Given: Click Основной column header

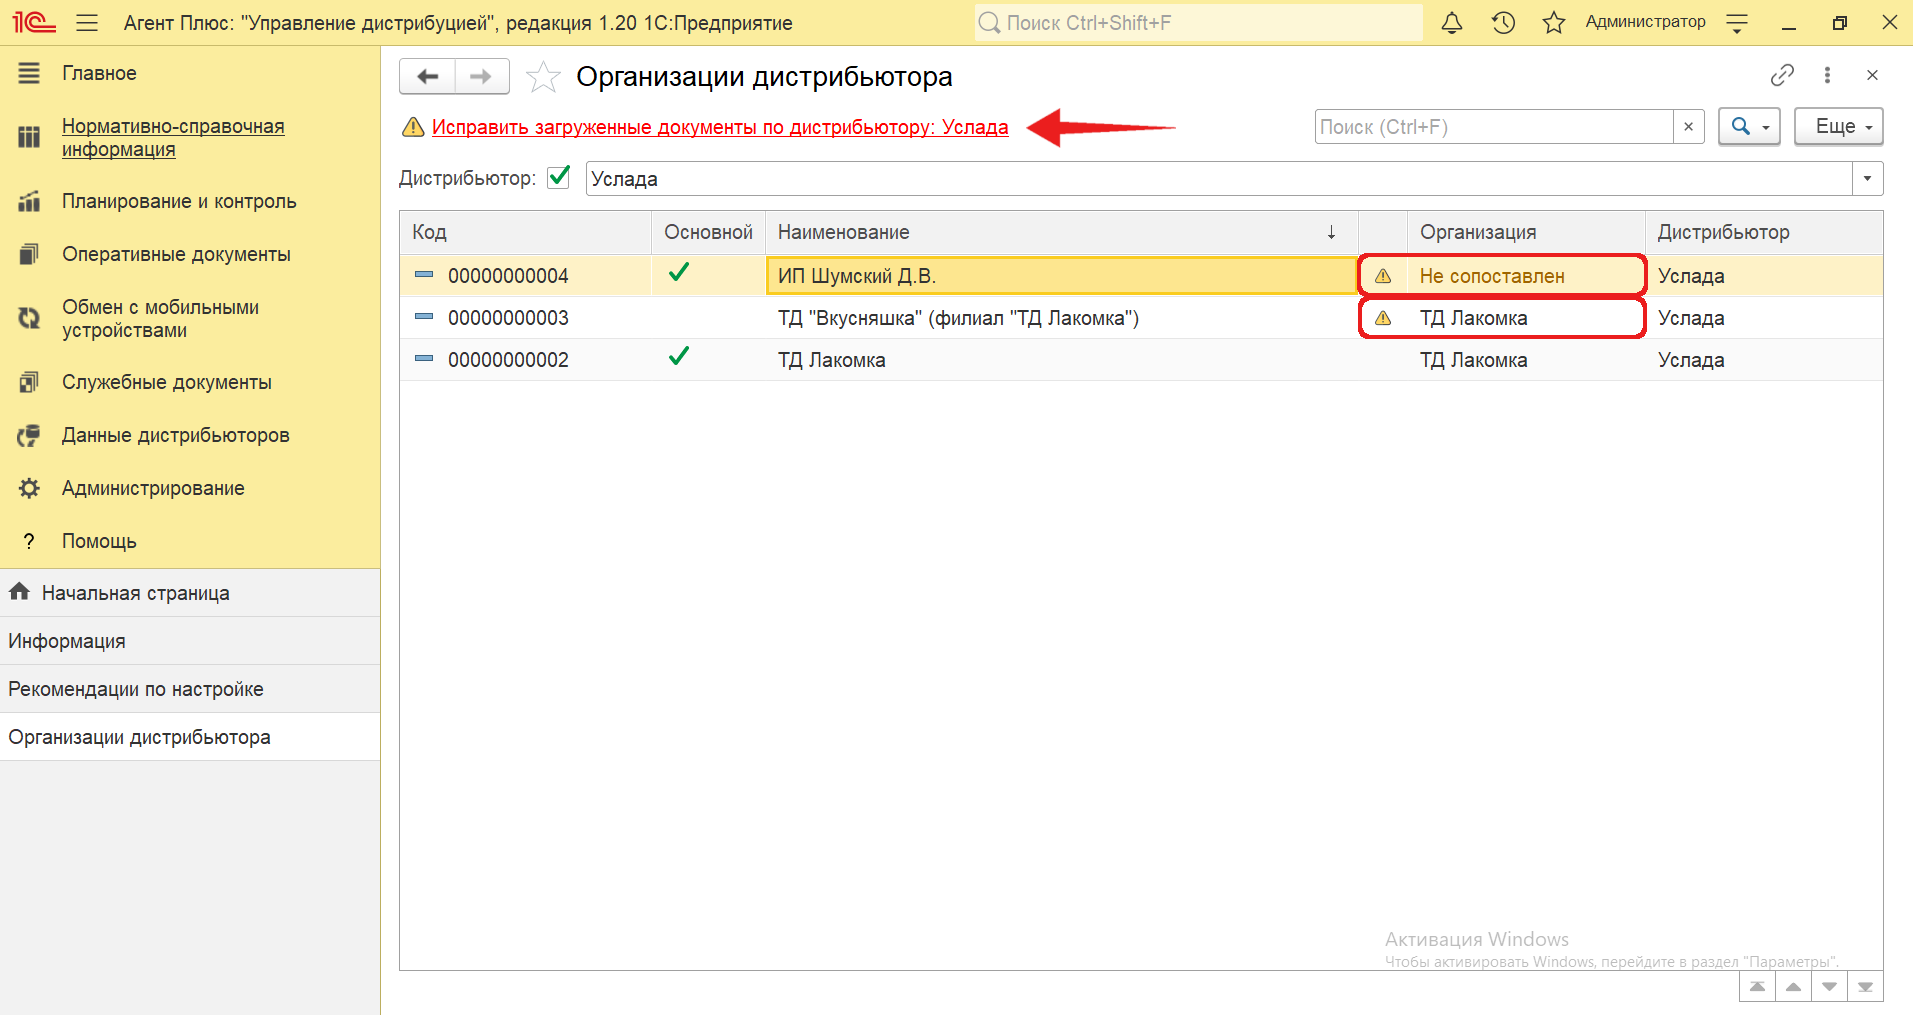Looking at the screenshot, I should (x=708, y=232).
